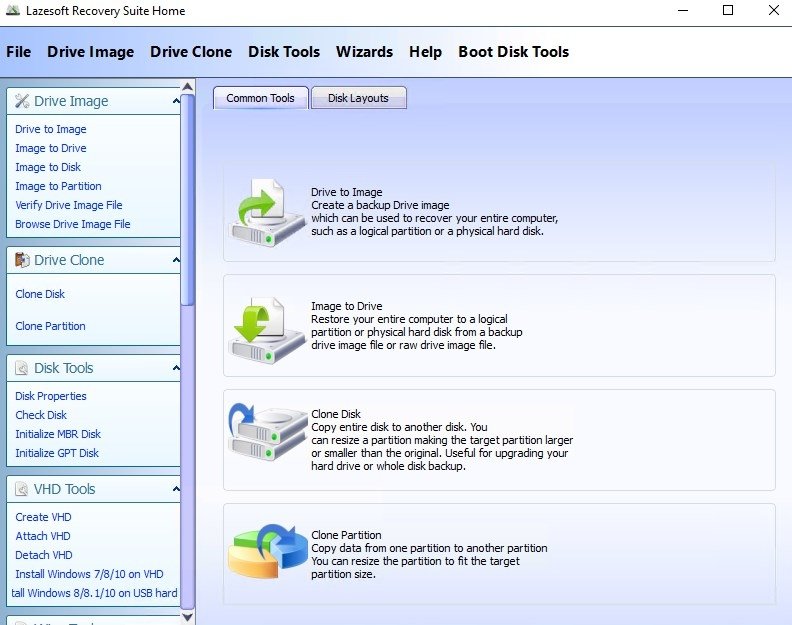The height and width of the screenshot is (625, 792).
Task: Click the Disk Tools panel header icon
Action: click(21, 368)
